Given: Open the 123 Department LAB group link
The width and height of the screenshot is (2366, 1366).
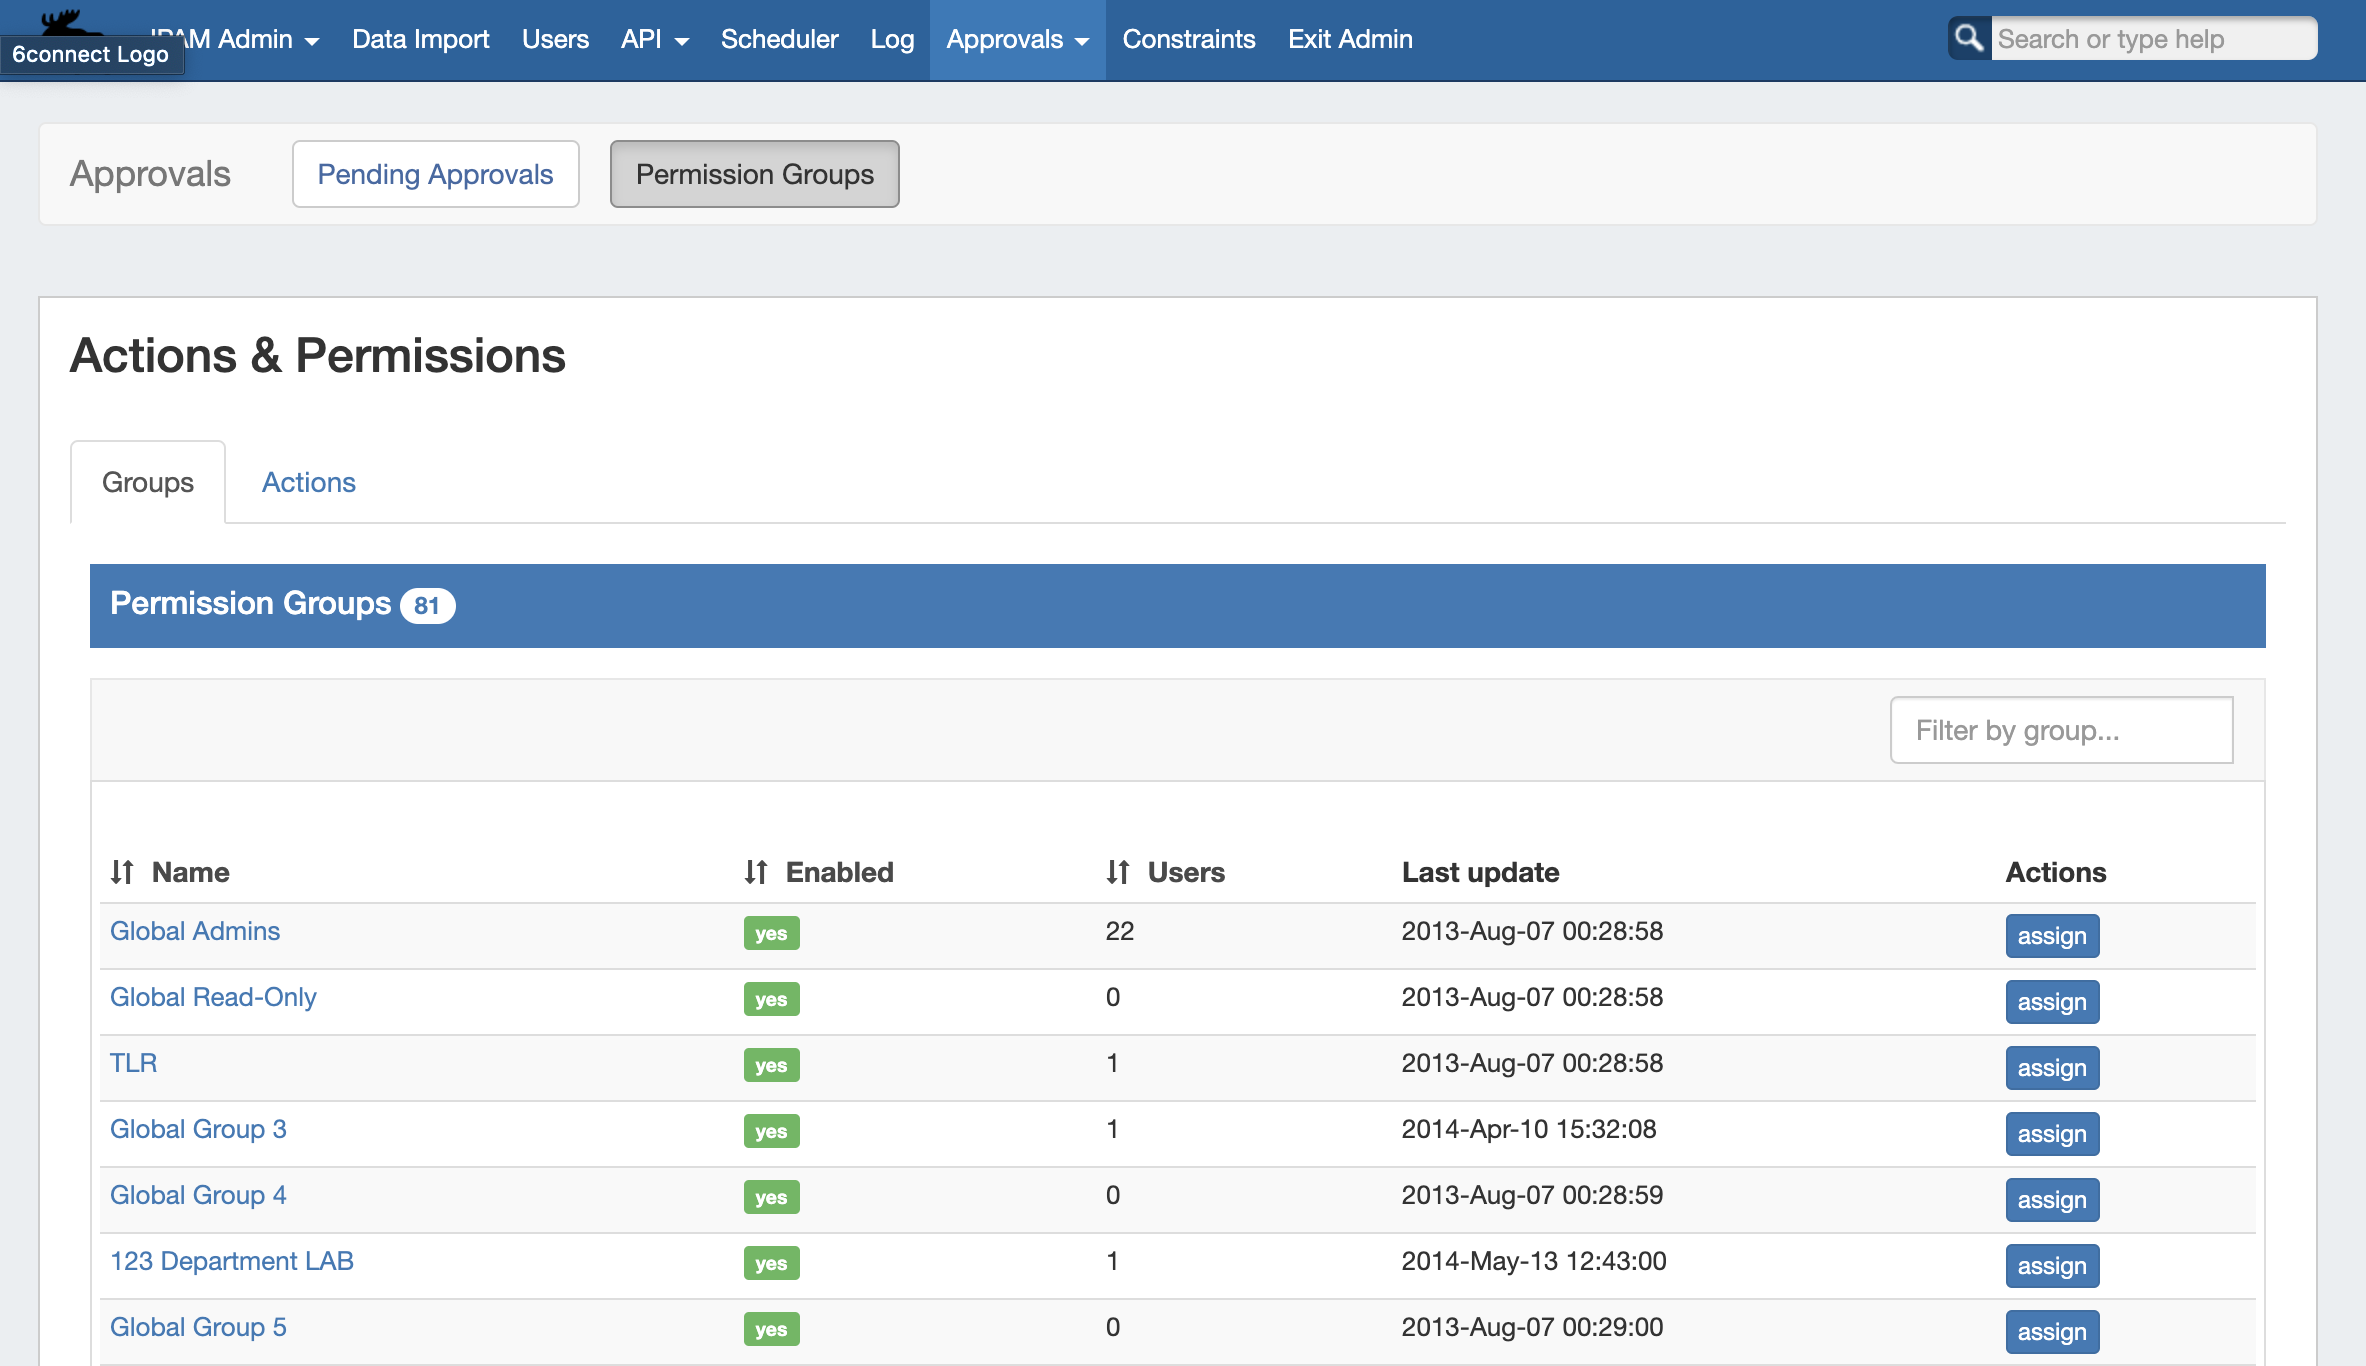Looking at the screenshot, I should coord(232,1261).
